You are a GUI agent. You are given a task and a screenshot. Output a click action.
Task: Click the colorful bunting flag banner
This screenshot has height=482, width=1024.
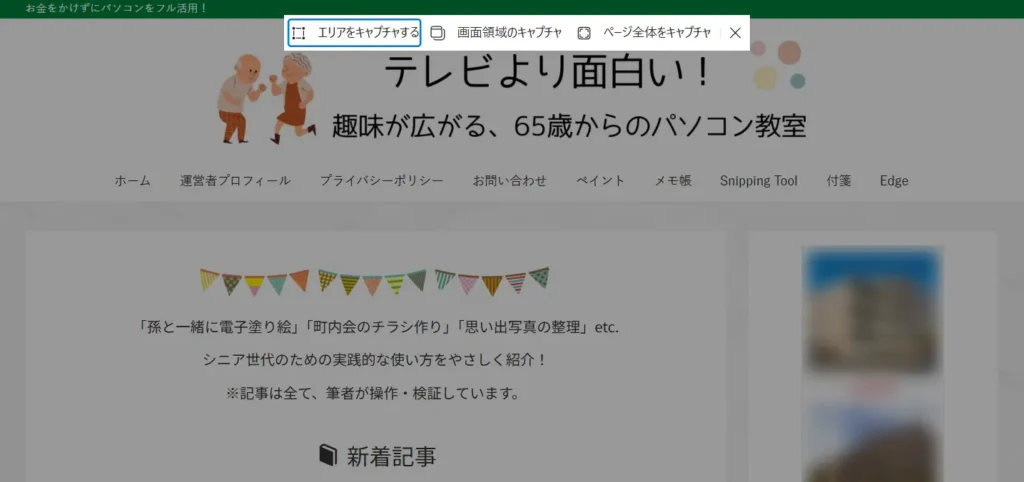pyautogui.click(x=374, y=281)
